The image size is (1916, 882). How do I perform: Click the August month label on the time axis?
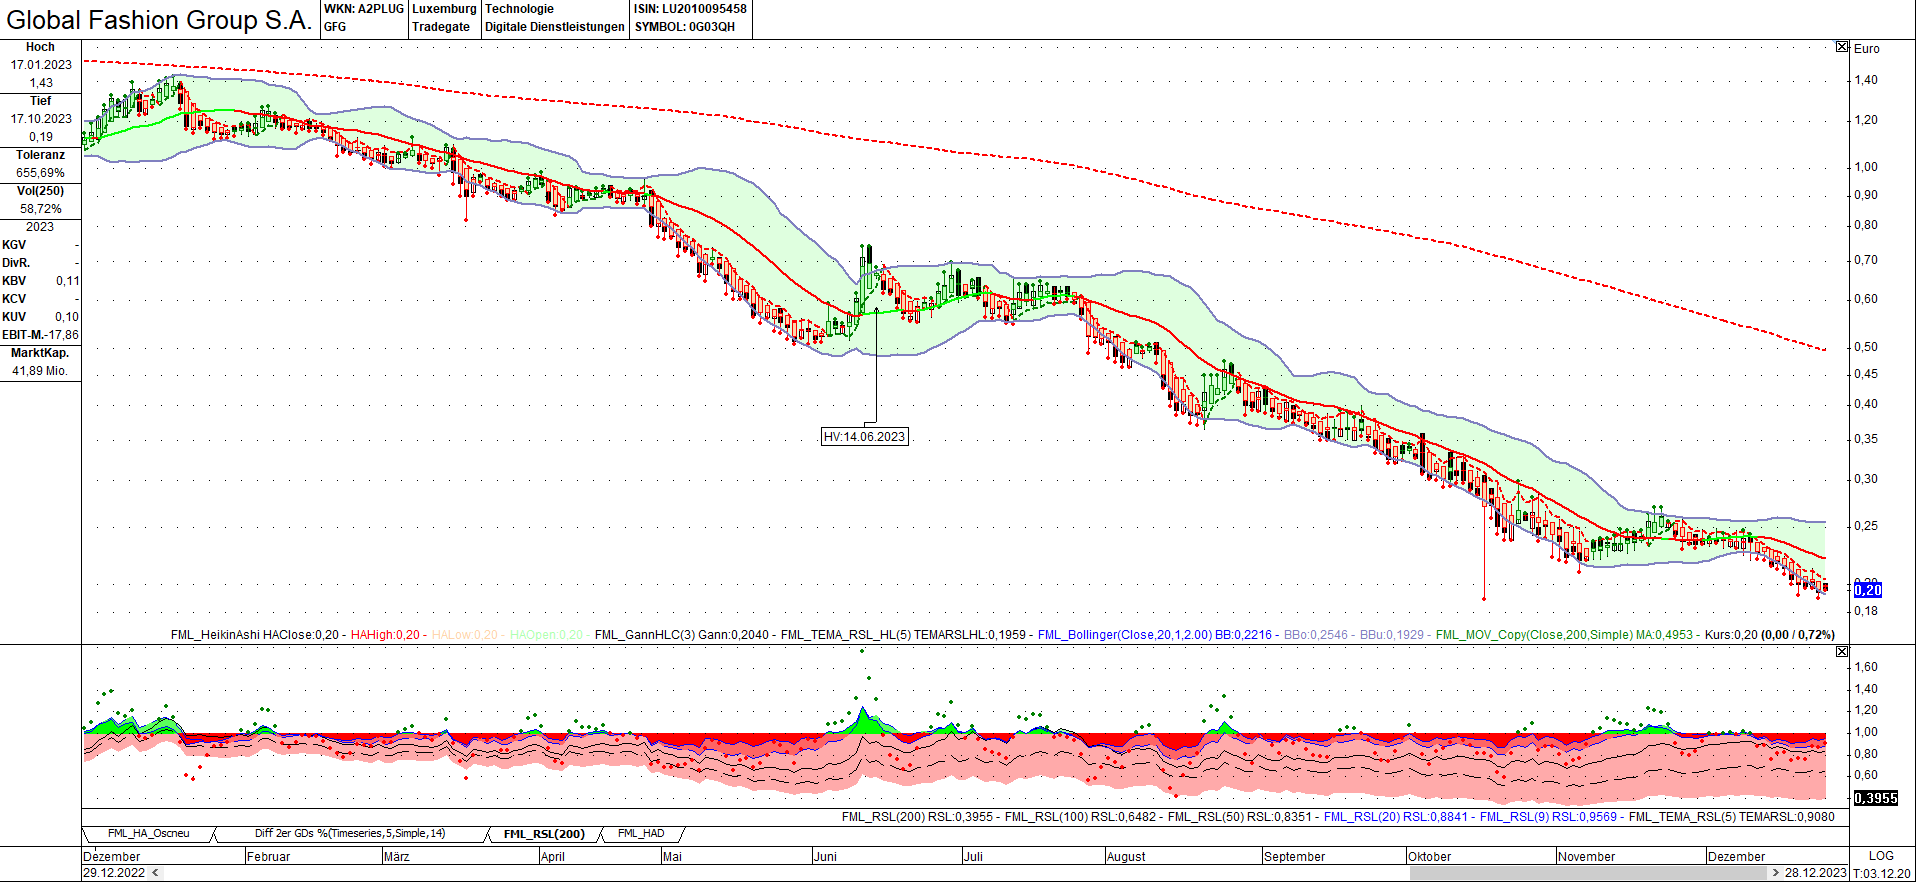coord(1126,857)
